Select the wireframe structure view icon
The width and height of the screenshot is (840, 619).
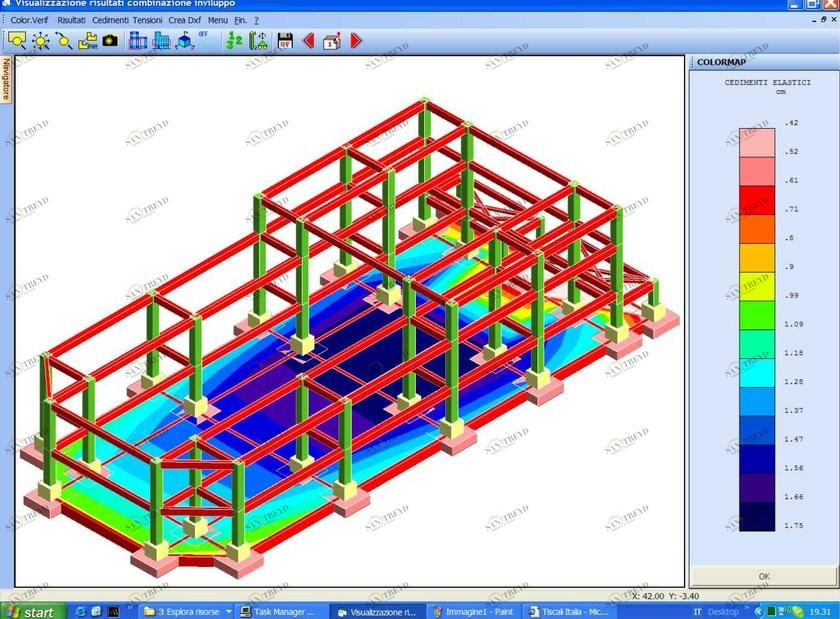click(x=138, y=40)
